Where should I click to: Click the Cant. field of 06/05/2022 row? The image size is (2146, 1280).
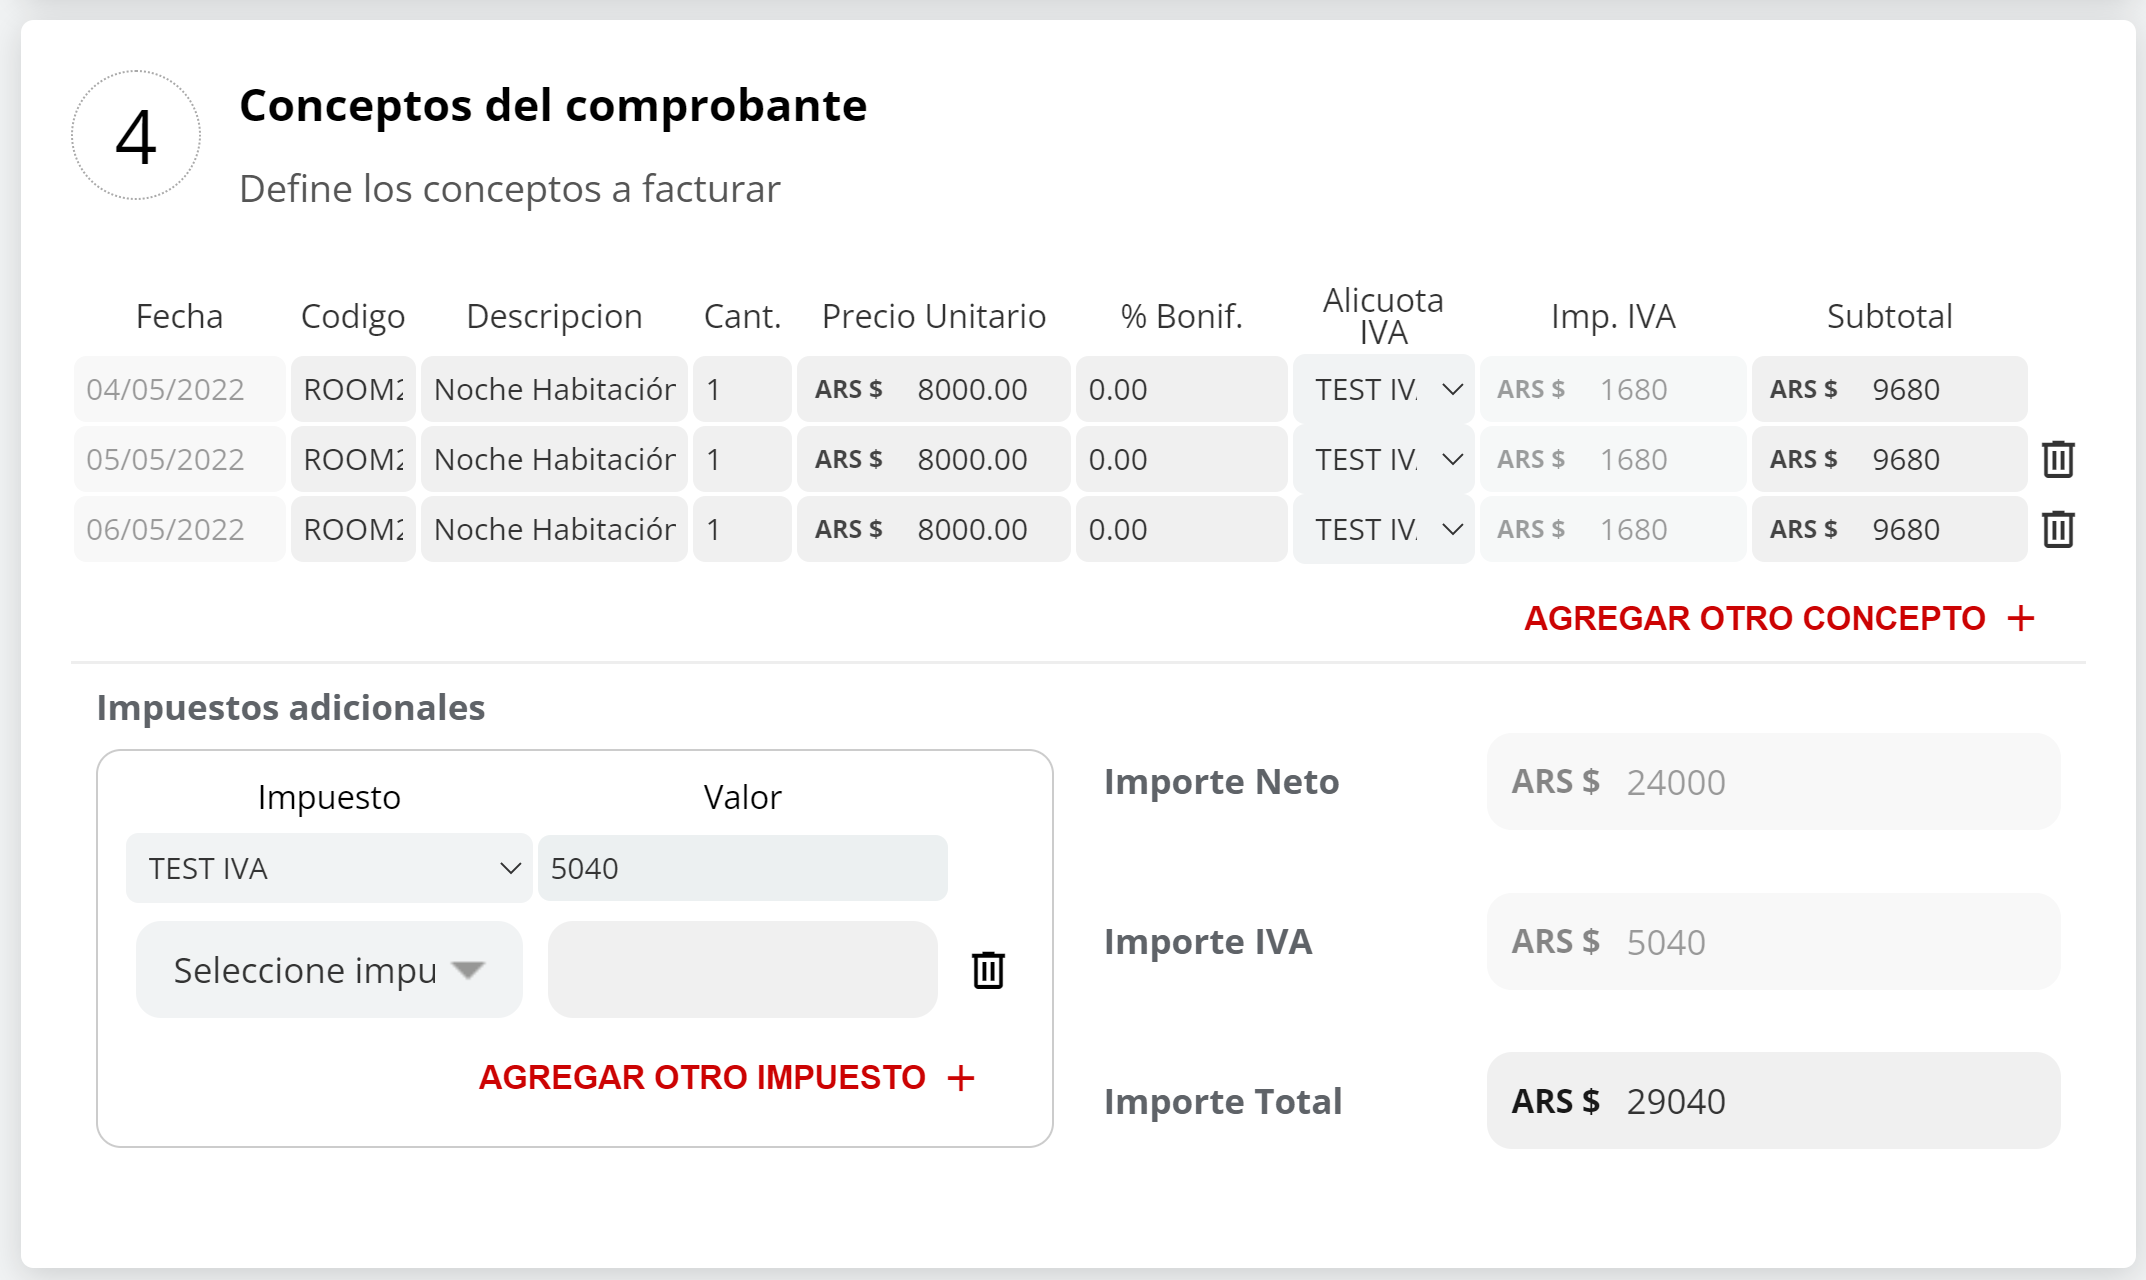pos(741,529)
